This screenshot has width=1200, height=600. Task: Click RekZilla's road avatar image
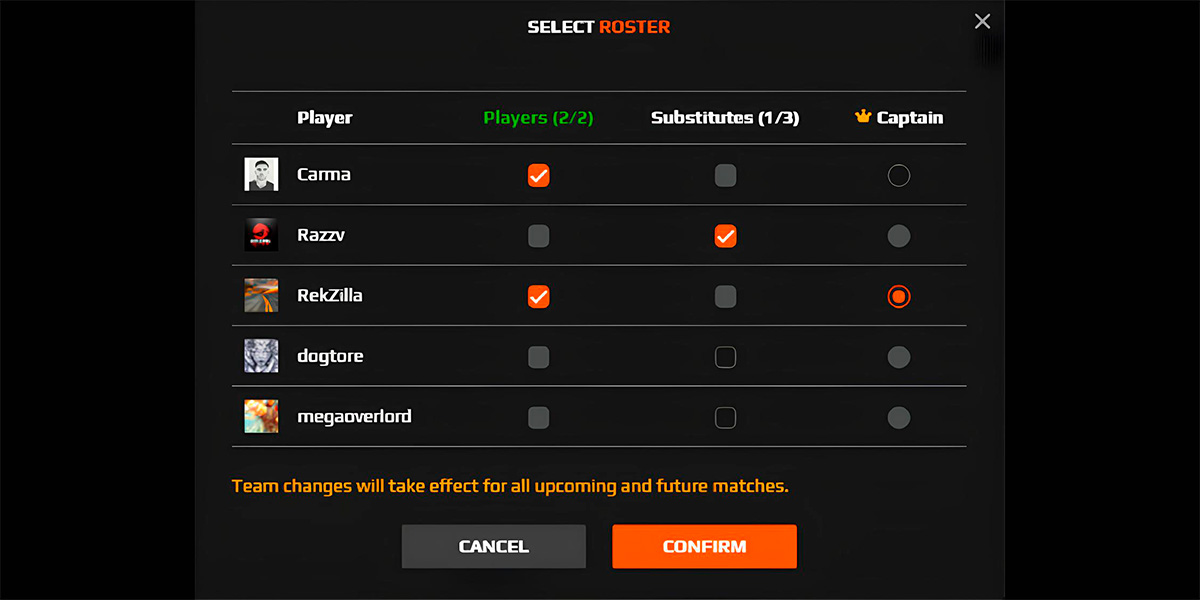click(x=261, y=296)
